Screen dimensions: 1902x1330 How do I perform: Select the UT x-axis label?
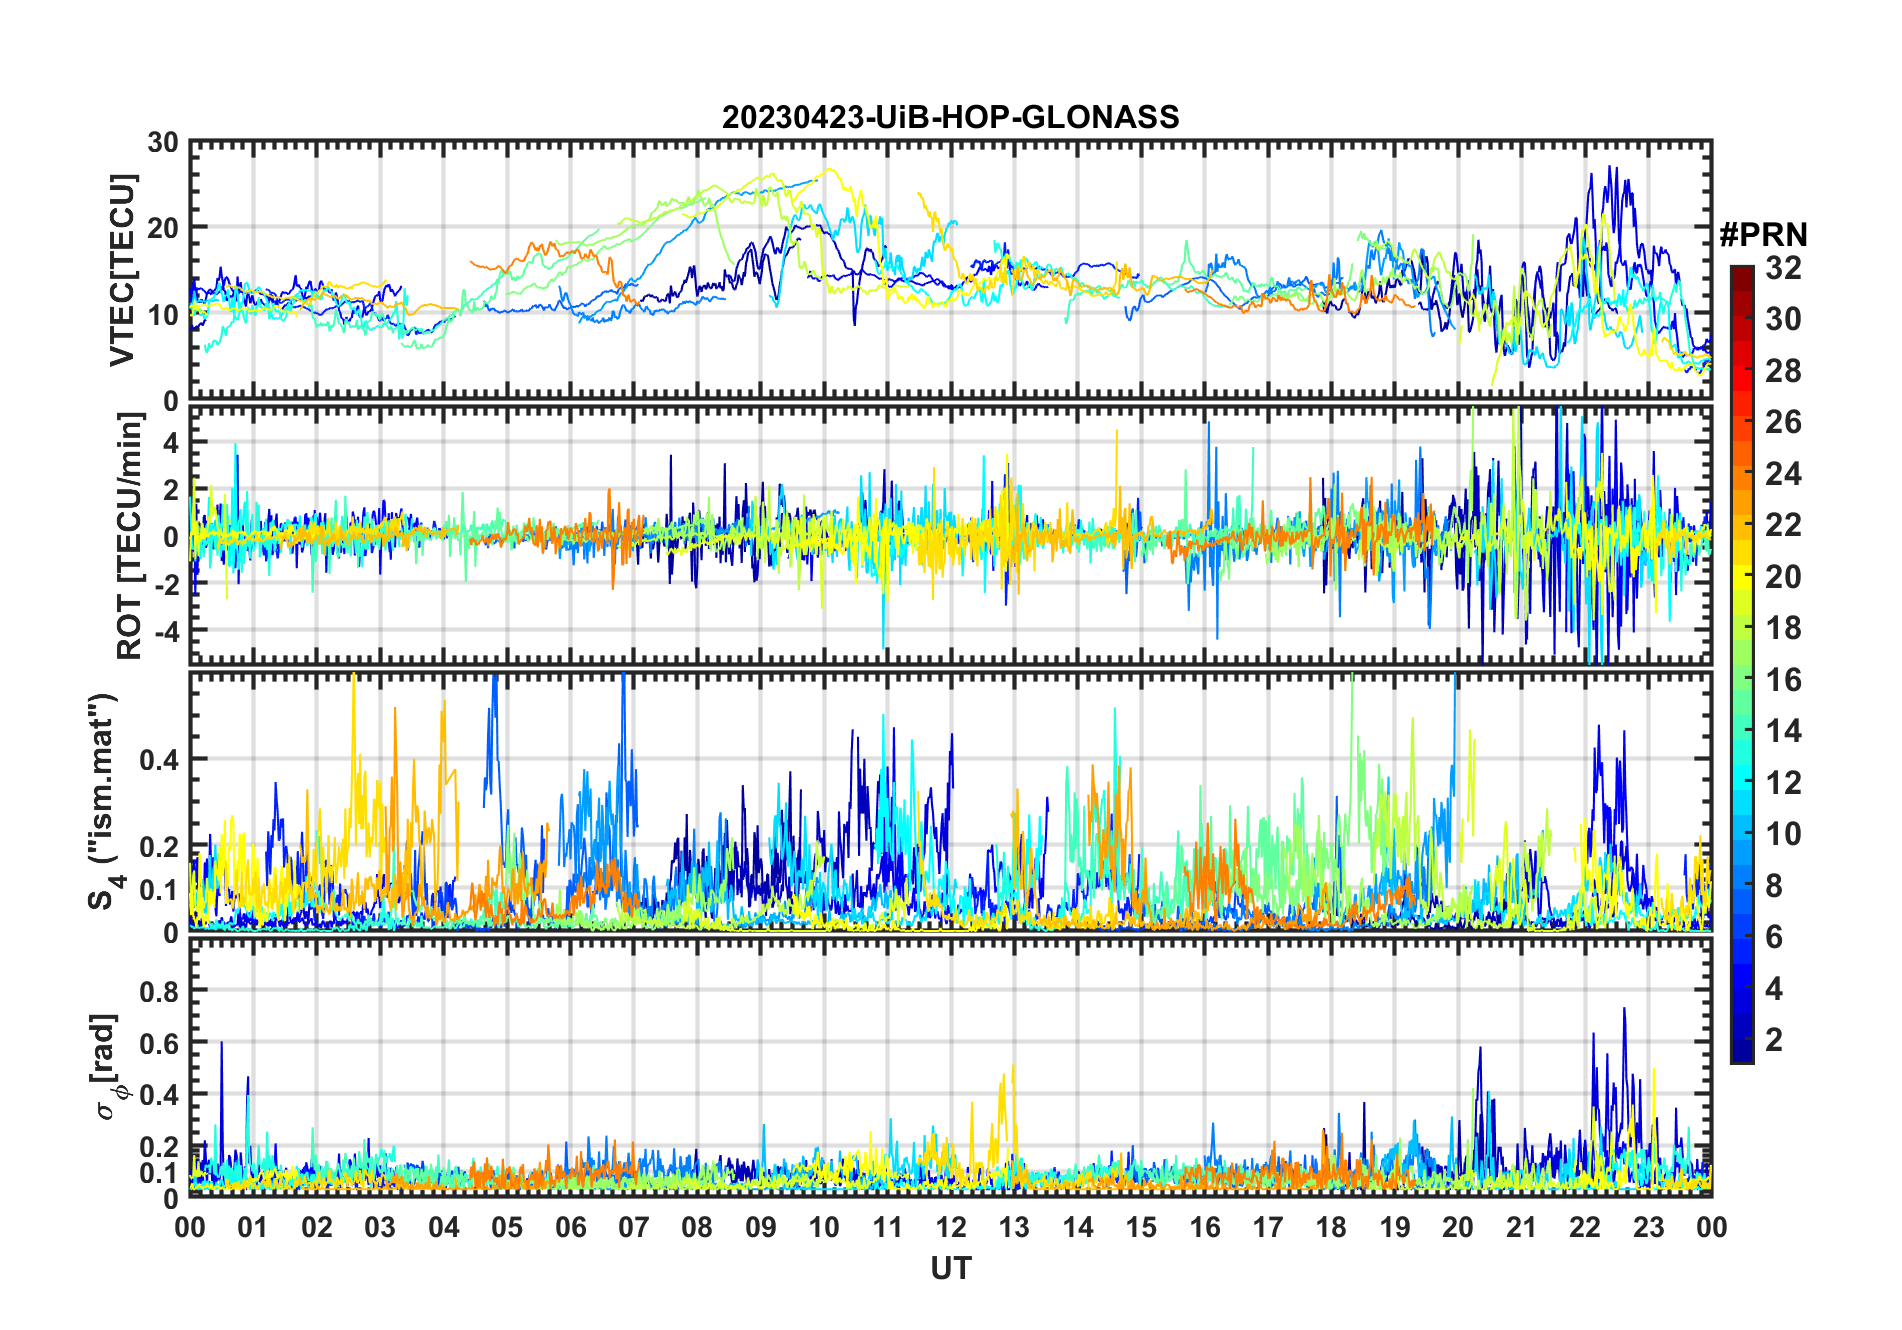pos(950,1269)
